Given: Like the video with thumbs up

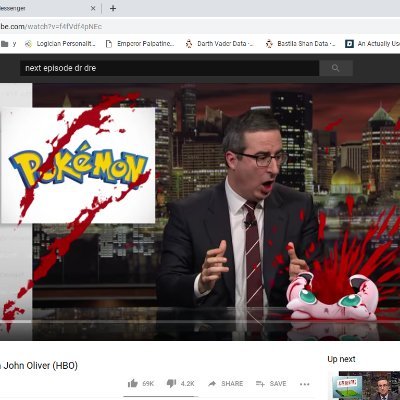Looking at the screenshot, I should tap(133, 383).
